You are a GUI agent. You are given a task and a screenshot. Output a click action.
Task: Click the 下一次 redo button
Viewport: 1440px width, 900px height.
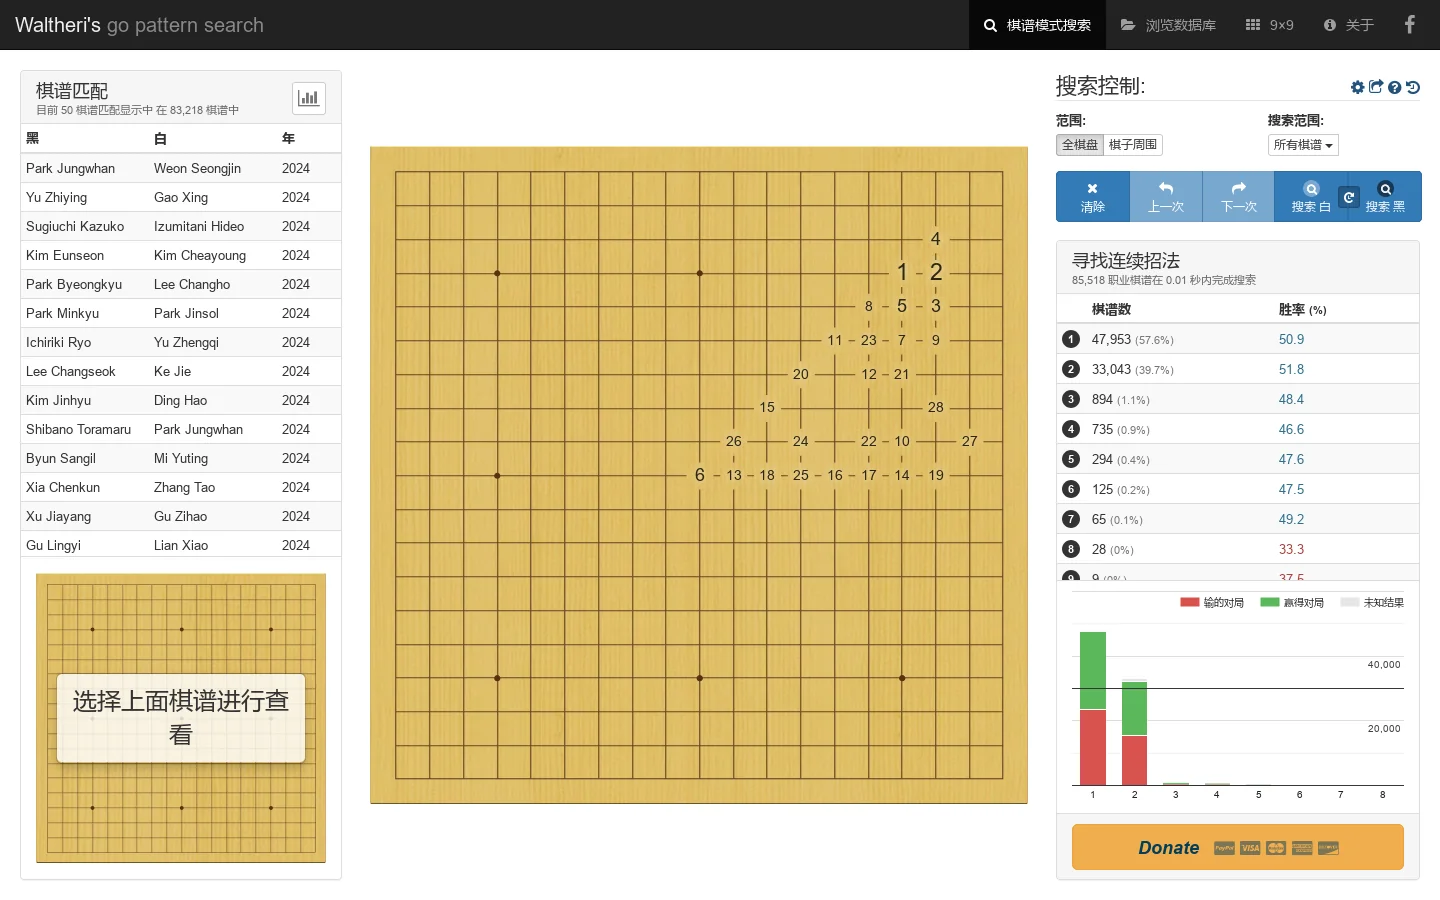coord(1238,197)
